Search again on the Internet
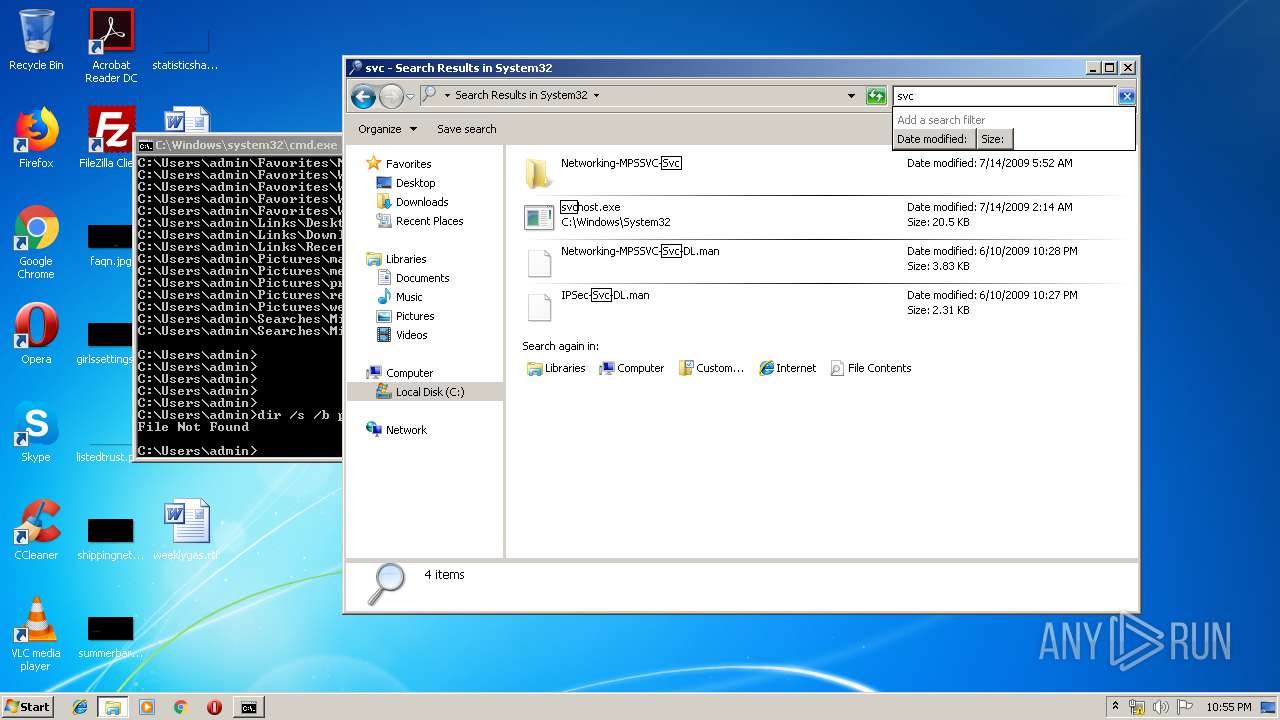The width and height of the screenshot is (1280, 720). click(x=787, y=368)
